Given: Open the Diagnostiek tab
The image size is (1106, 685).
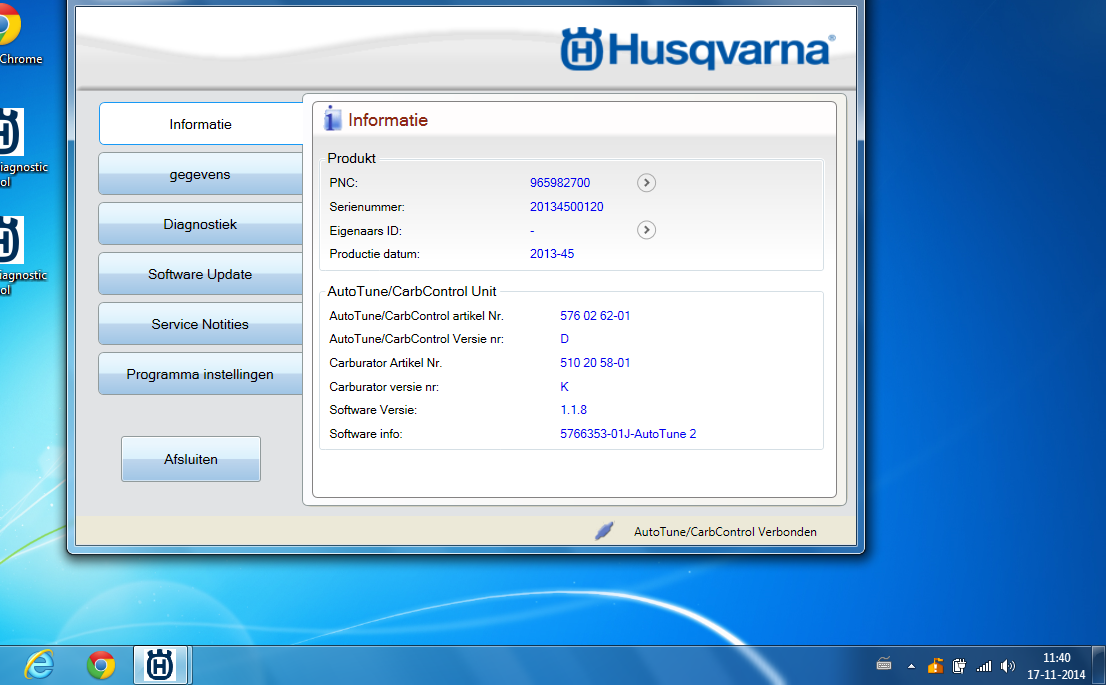Looking at the screenshot, I should coord(200,224).
